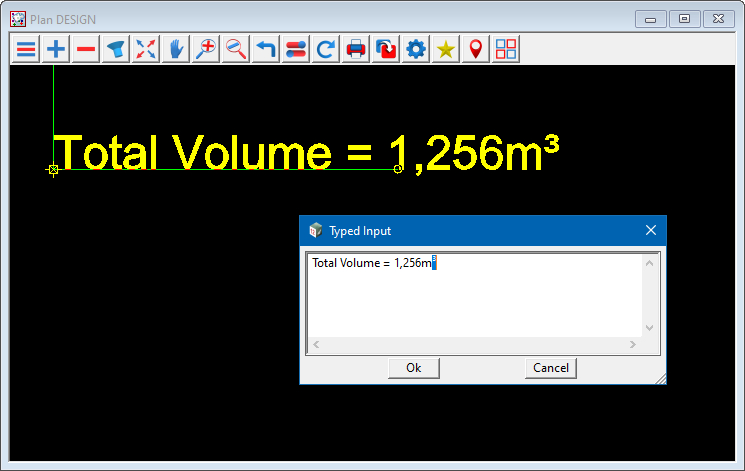Maximize the Plan DESIGN window

point(685,19)
